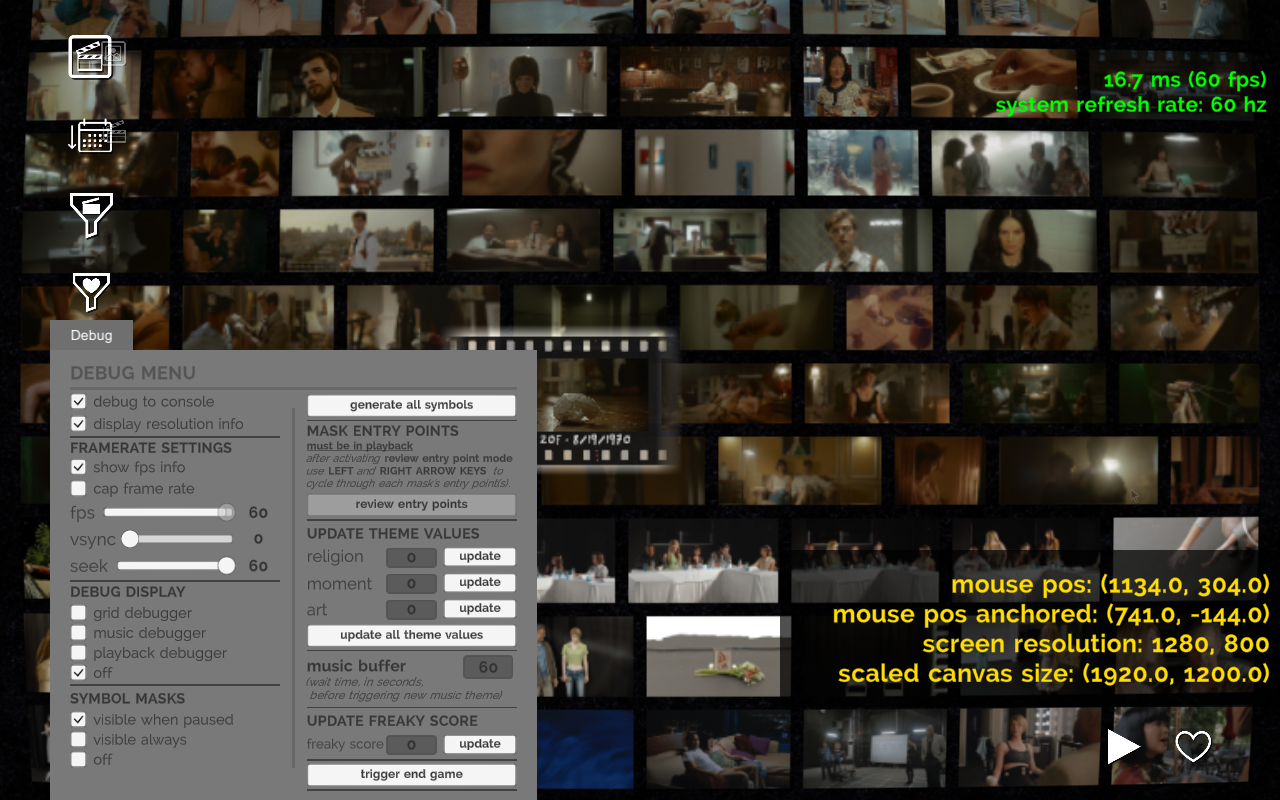
Task: Turn on the 'playback debugger' checkbox
Action: [x=78, y=653]
